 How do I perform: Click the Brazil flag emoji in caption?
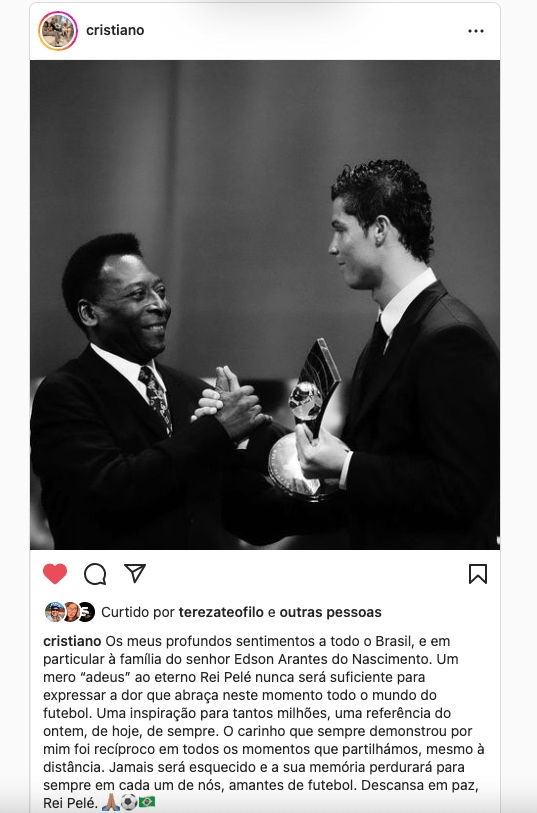tap(147, 803)
